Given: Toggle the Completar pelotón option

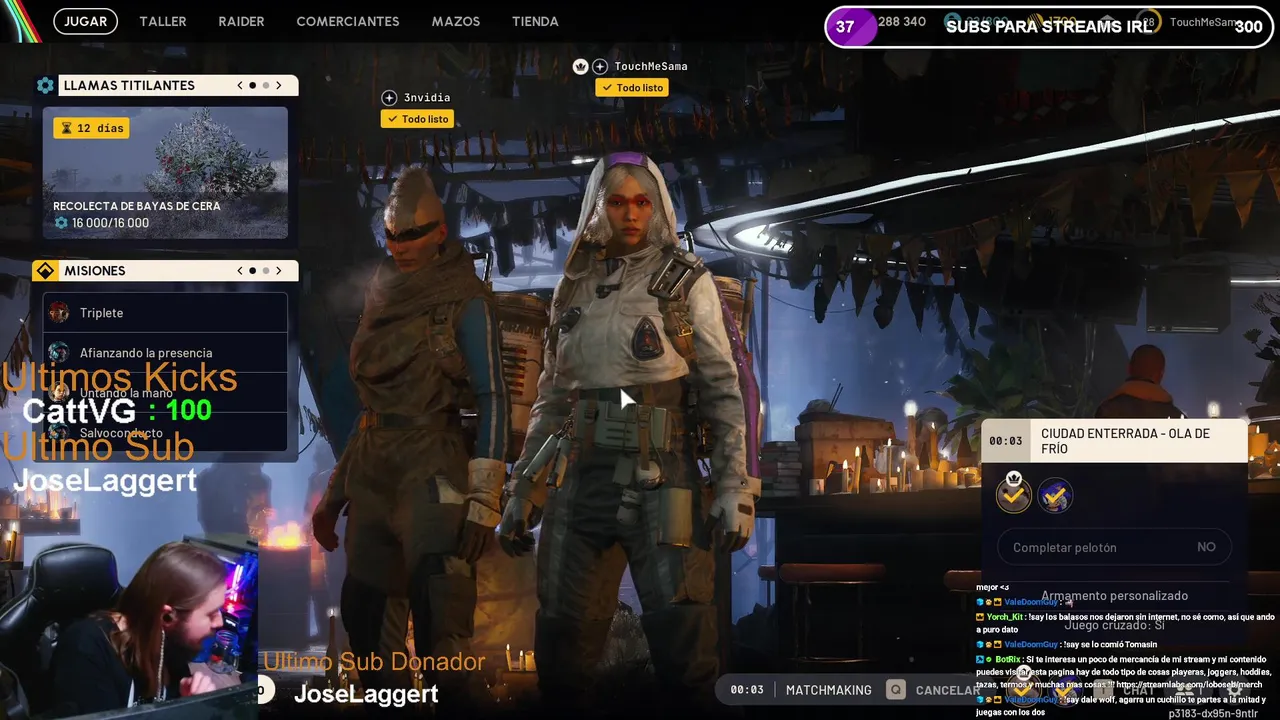Looking at the screenshot, I should coord(1115,547).
